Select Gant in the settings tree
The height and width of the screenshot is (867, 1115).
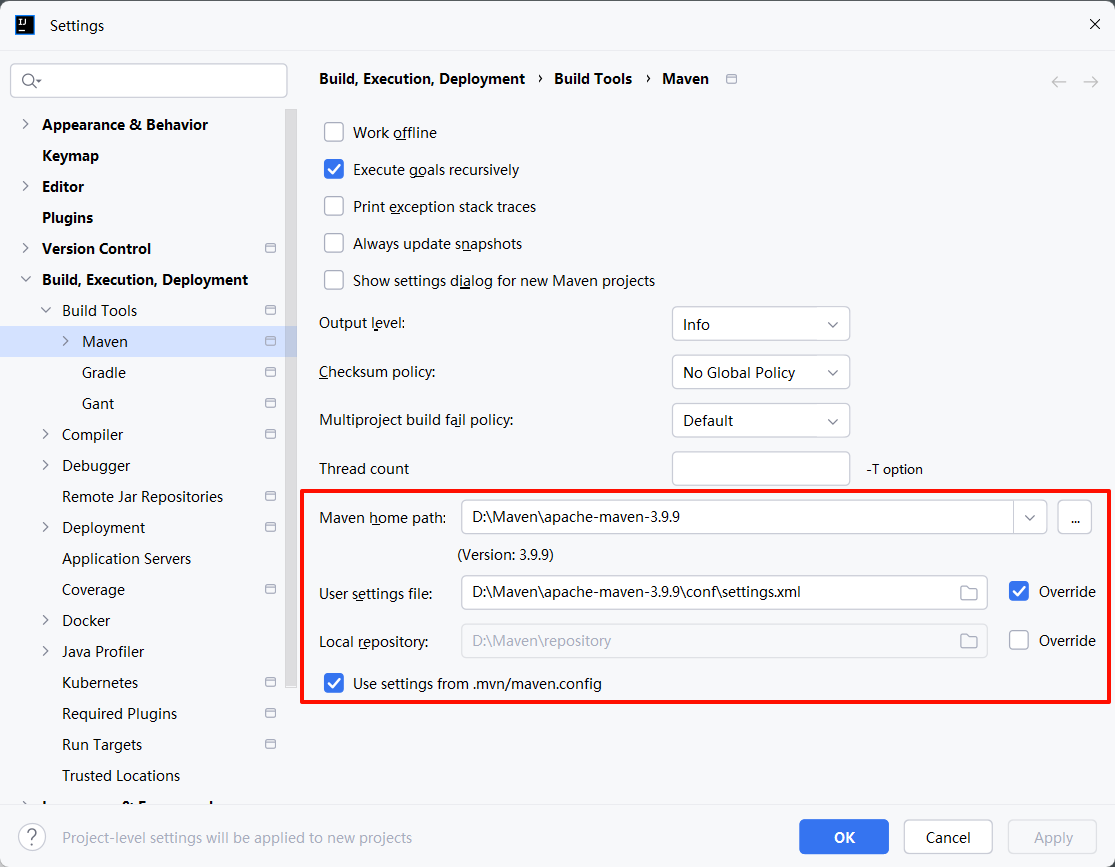pyautogui.click(x=98, y=404)
